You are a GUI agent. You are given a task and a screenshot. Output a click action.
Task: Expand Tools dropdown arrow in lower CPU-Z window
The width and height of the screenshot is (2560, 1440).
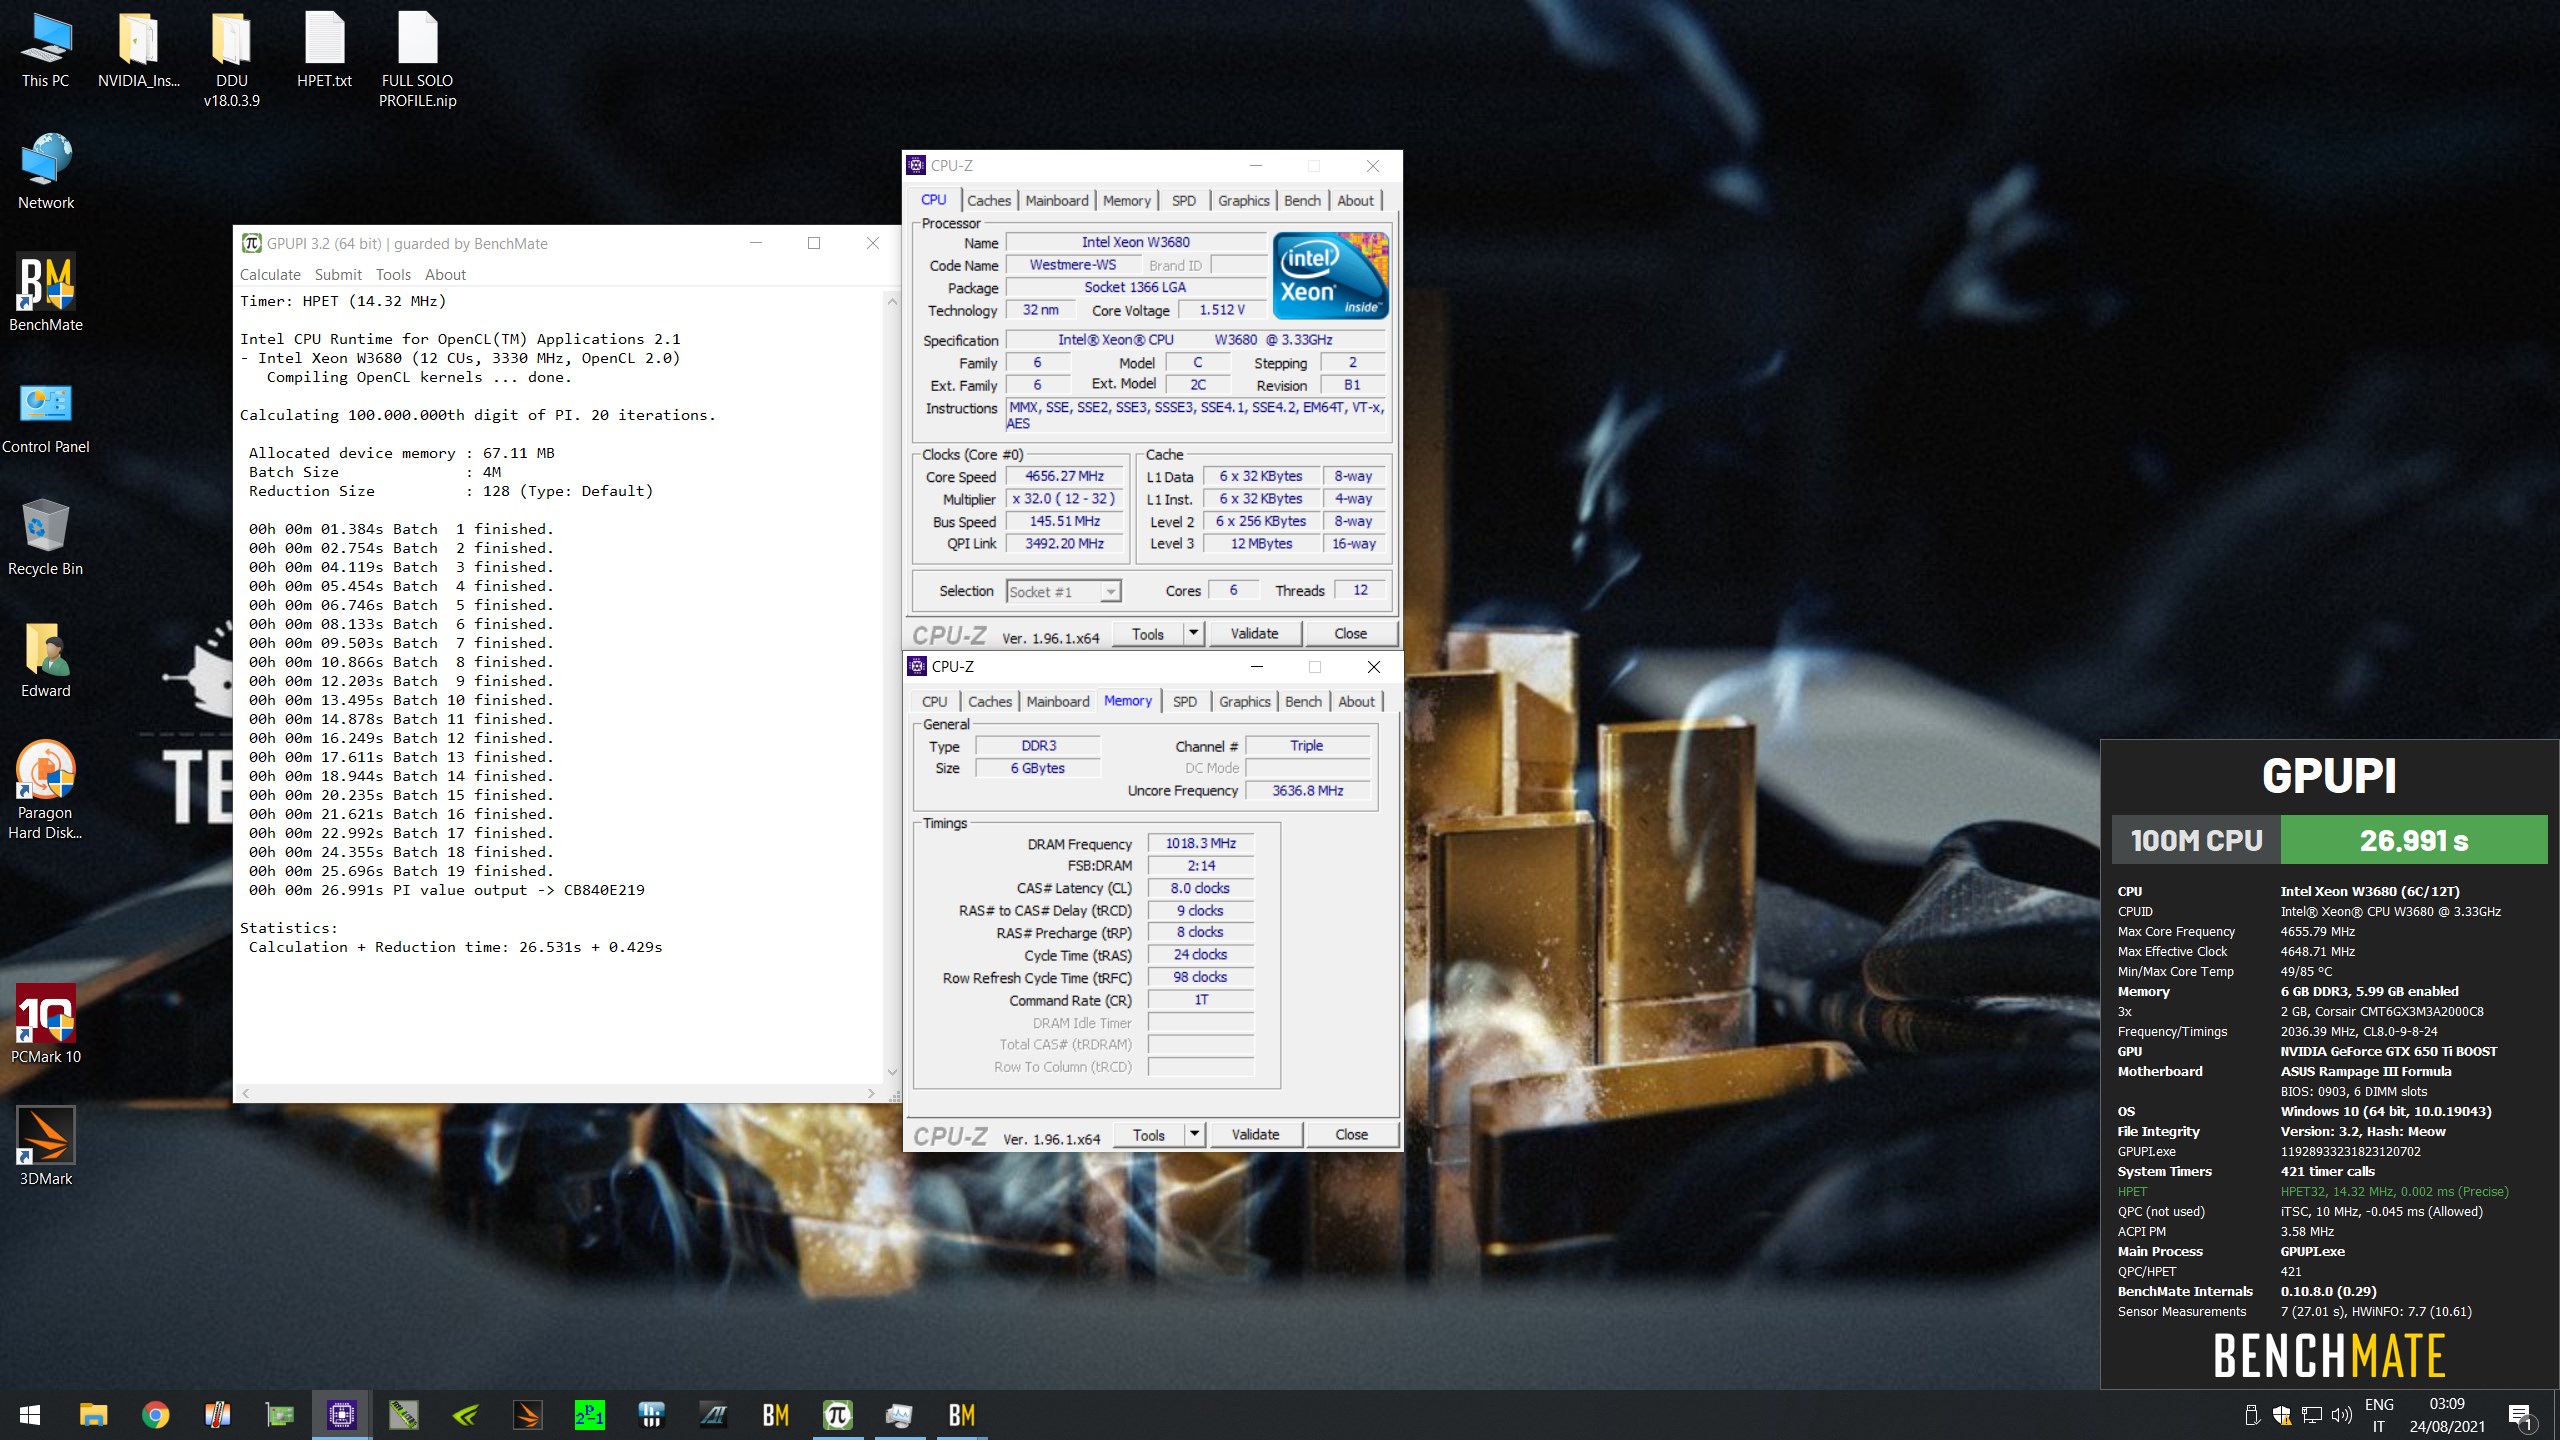[1194, 1134]
